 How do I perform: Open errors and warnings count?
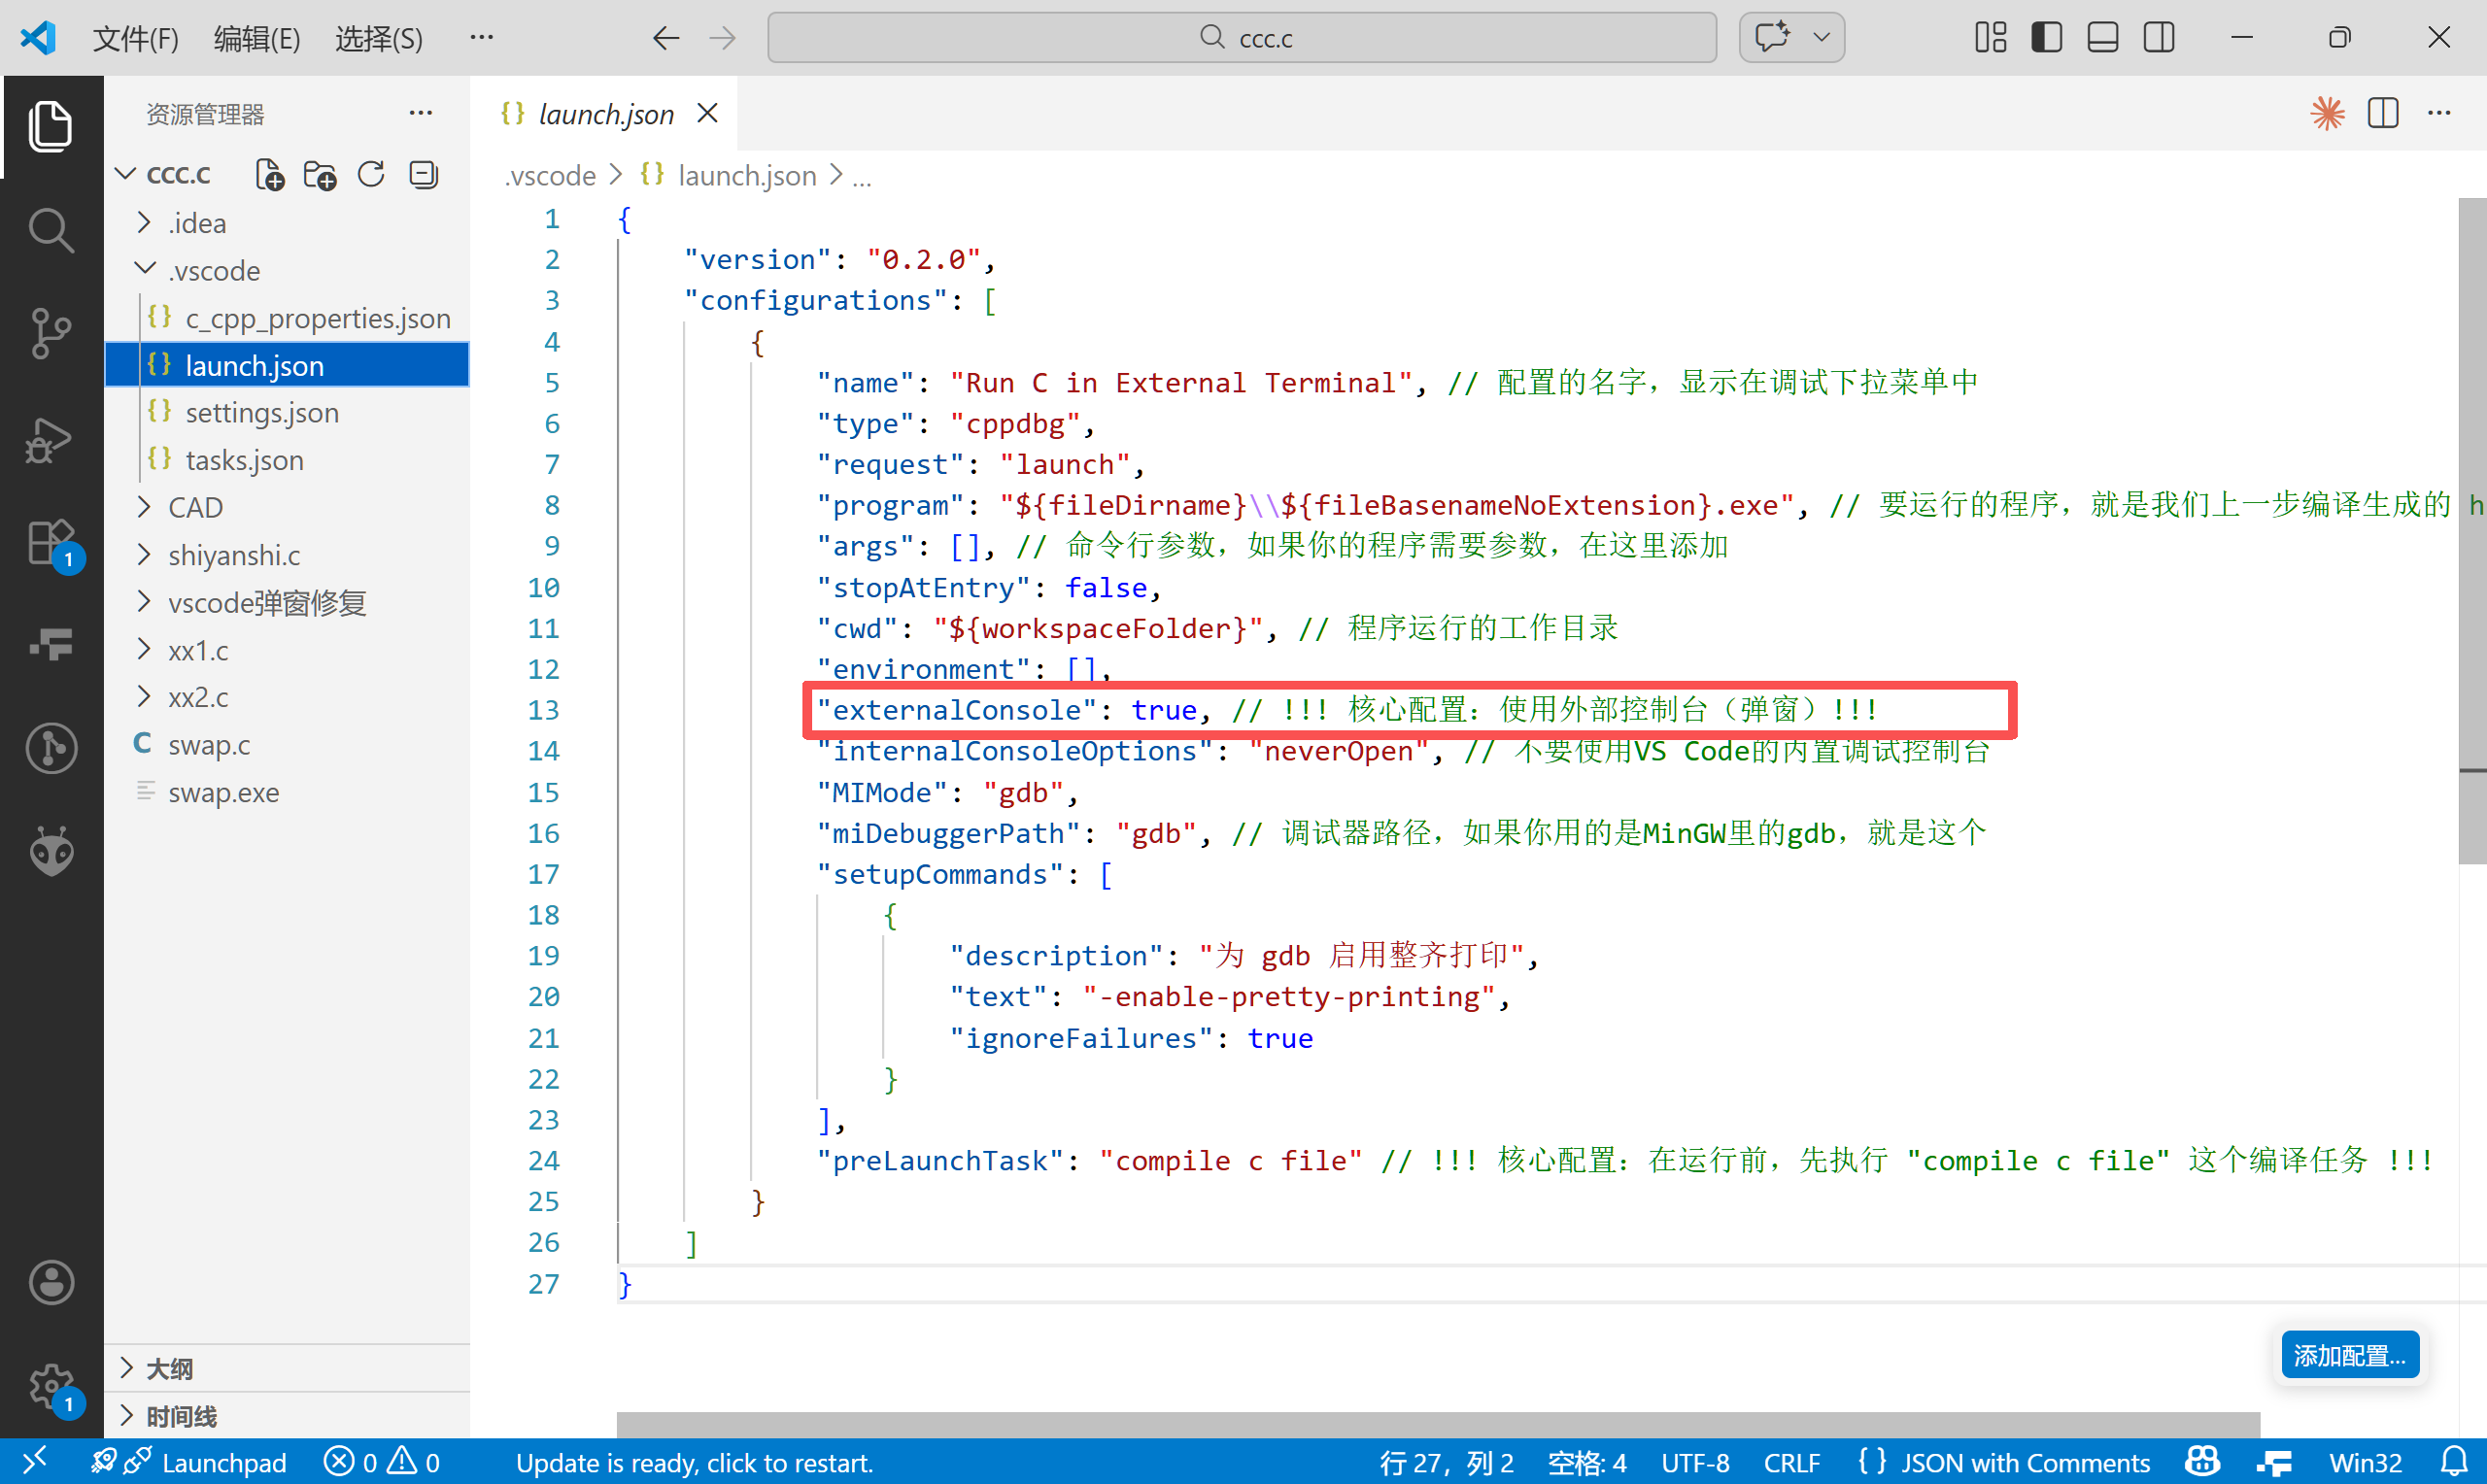pos(382,1463)
